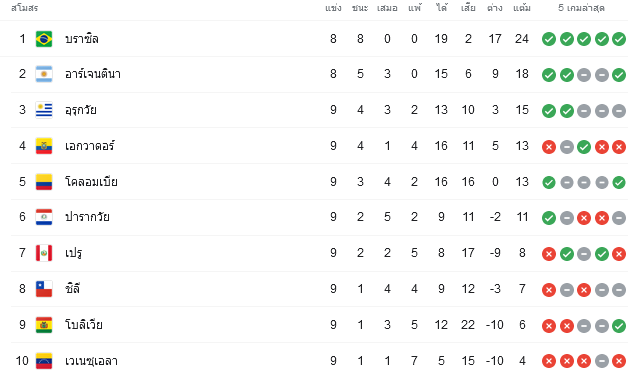Screen dimensions: 628x374
Task: Select the Peru flag icon
Action: click(44, 253)
